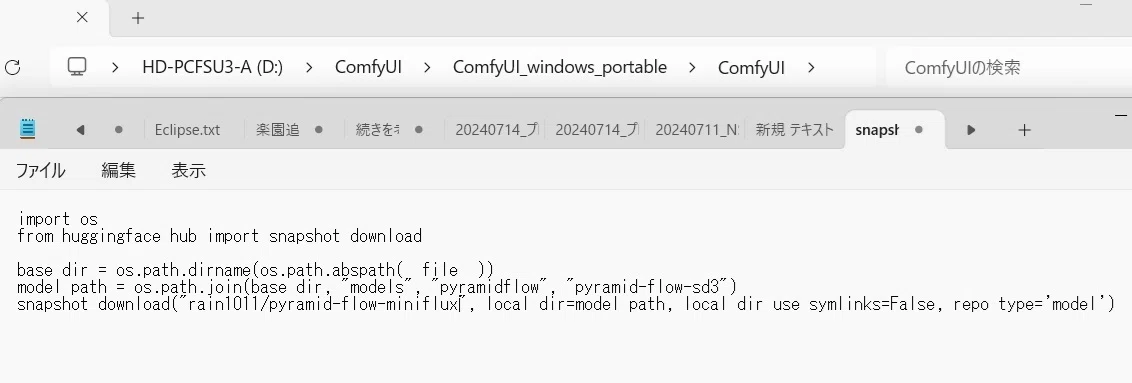Screen dimensions: 1132x383
Task: Click the This PC monitor icon
Action: pyautogui.click(x=77, y=67)
